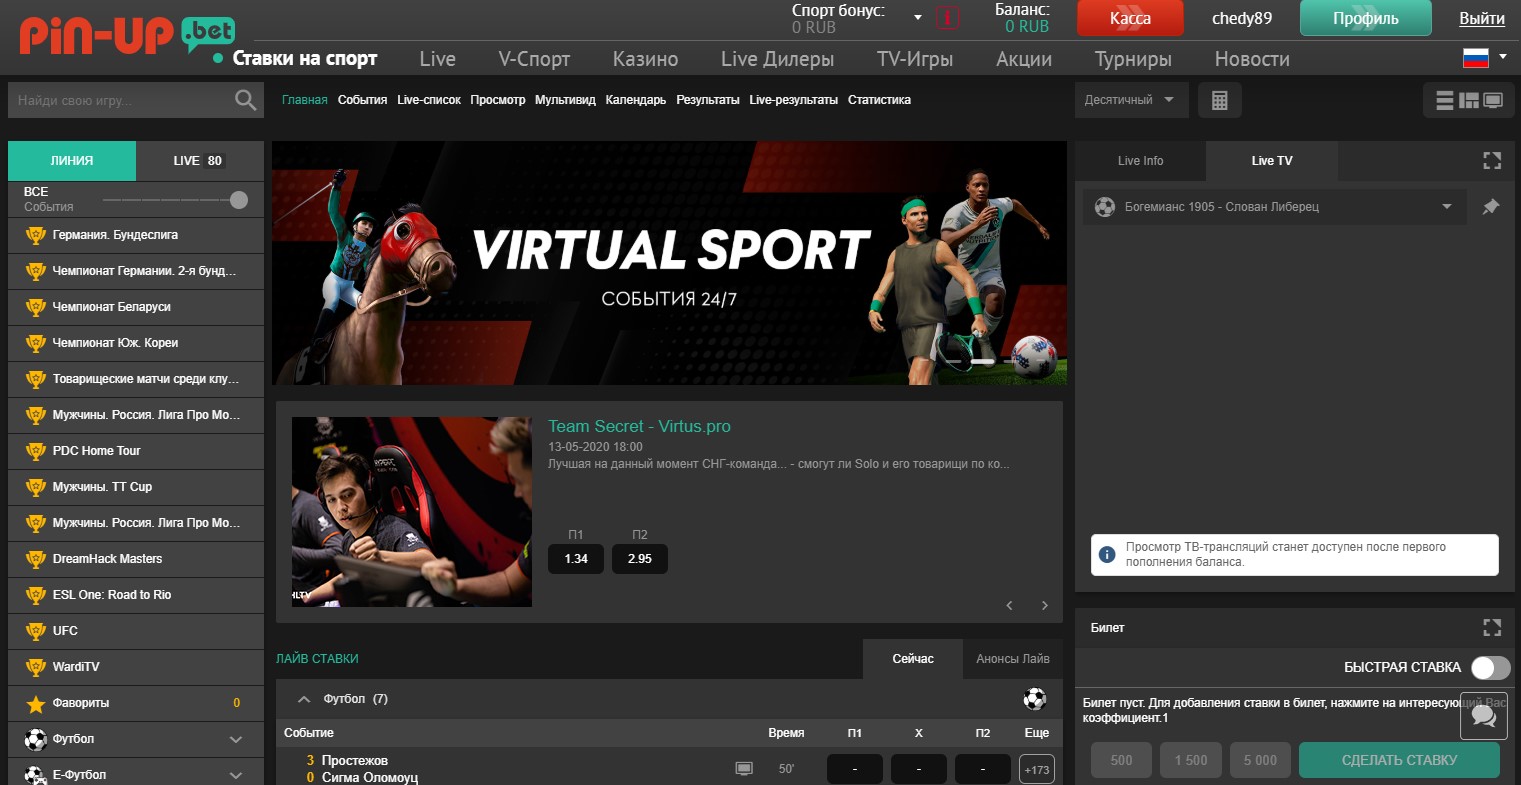
Task: Open the Live Info tab
Action: 1140,161
